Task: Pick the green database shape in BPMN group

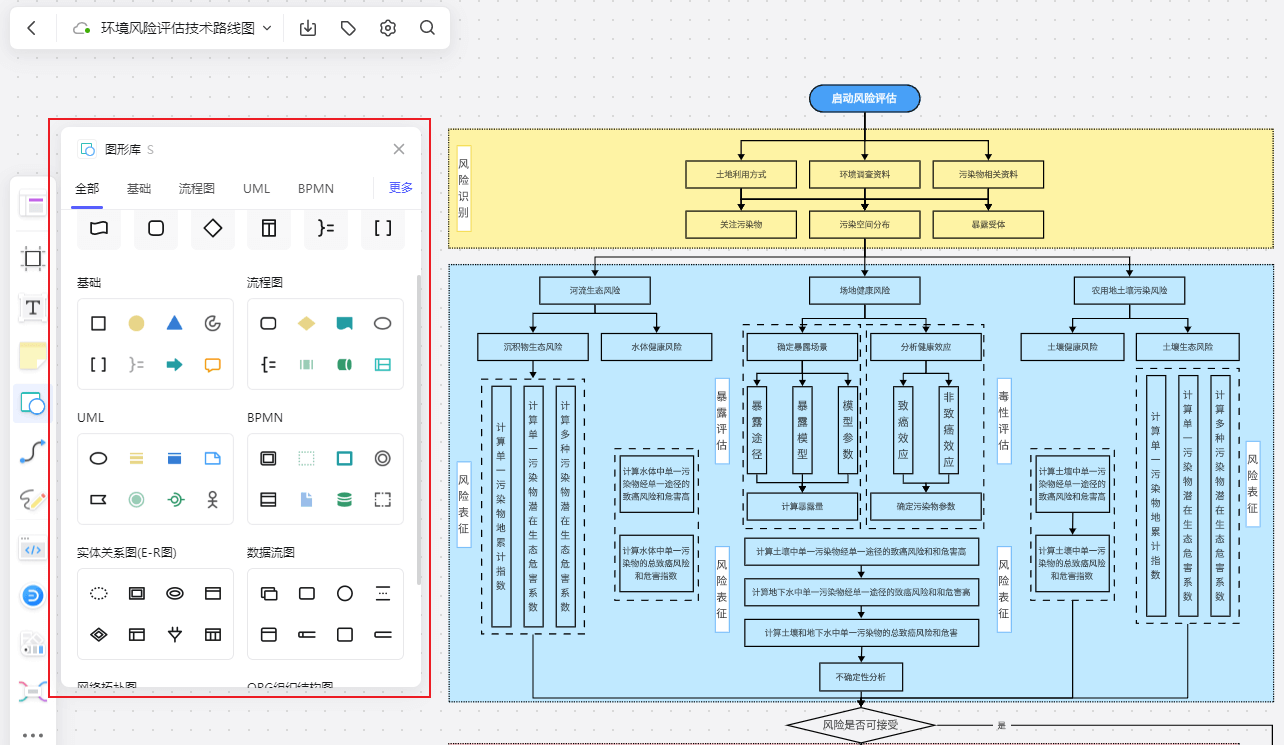Action: click(344, 499)
